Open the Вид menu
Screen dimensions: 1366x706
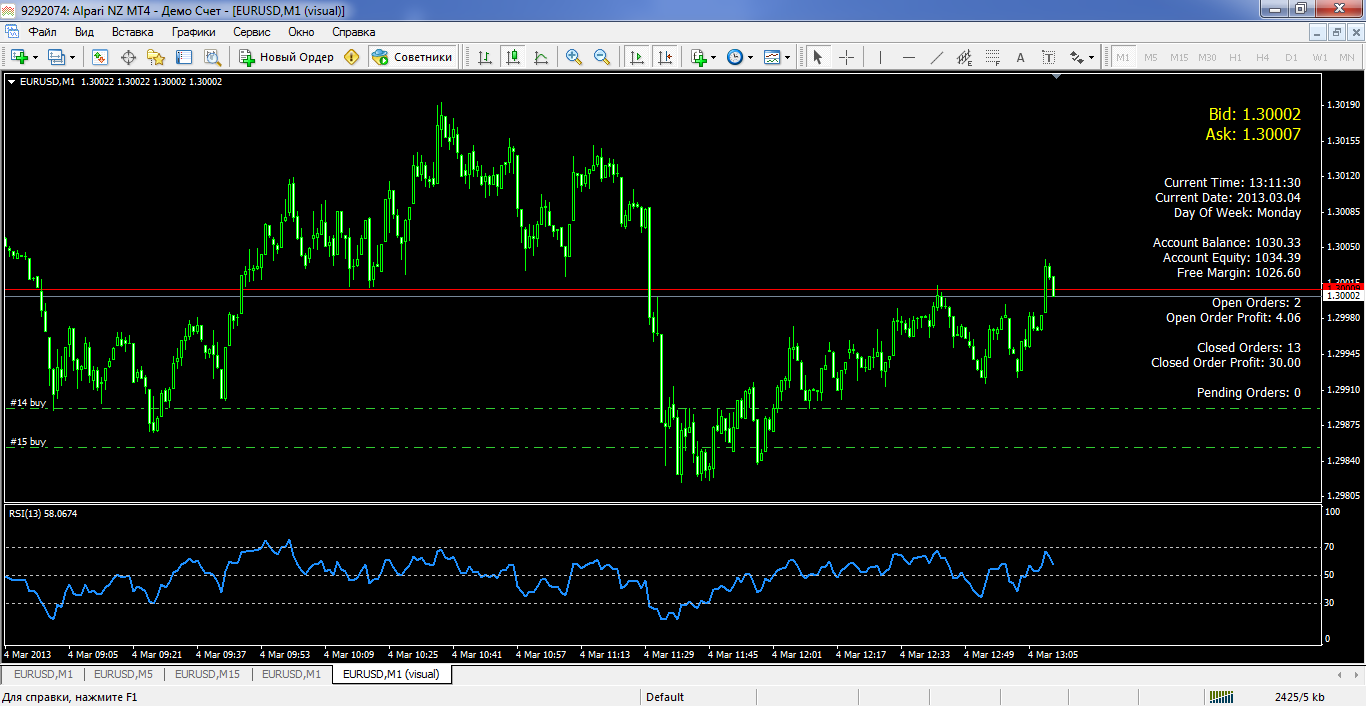84,31
